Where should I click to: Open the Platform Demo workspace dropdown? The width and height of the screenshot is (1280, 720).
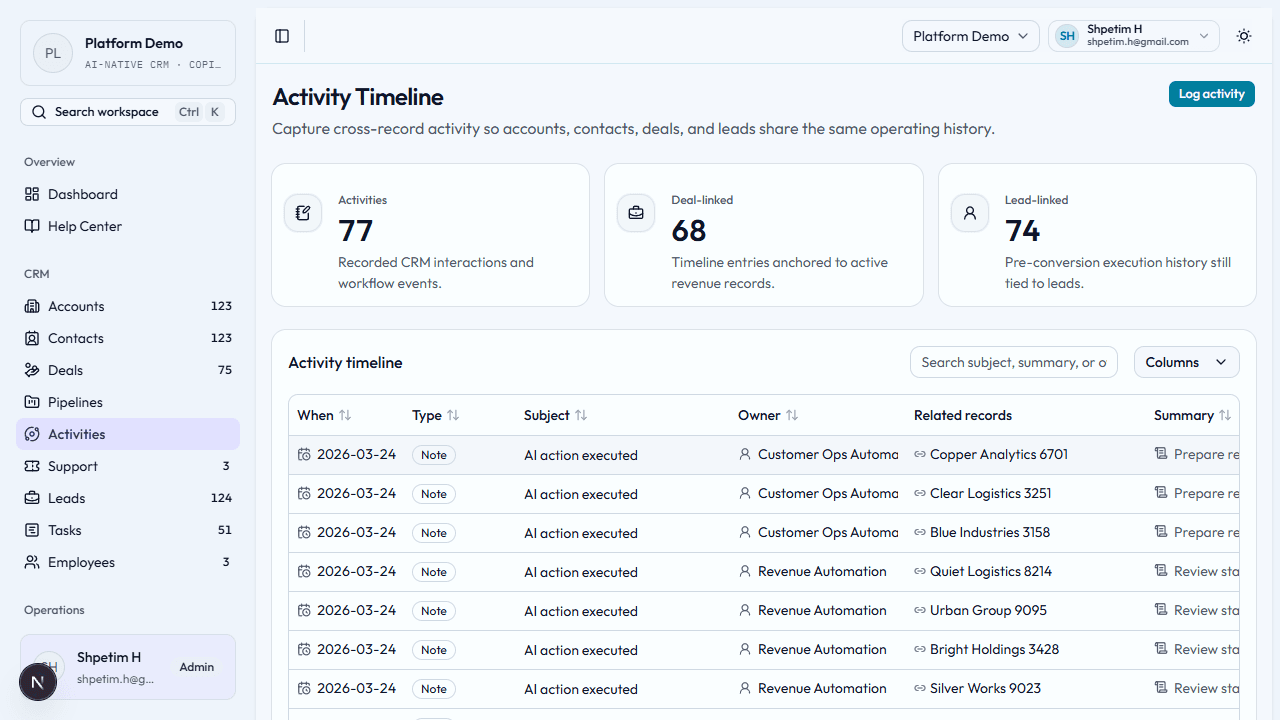point(970,36)
